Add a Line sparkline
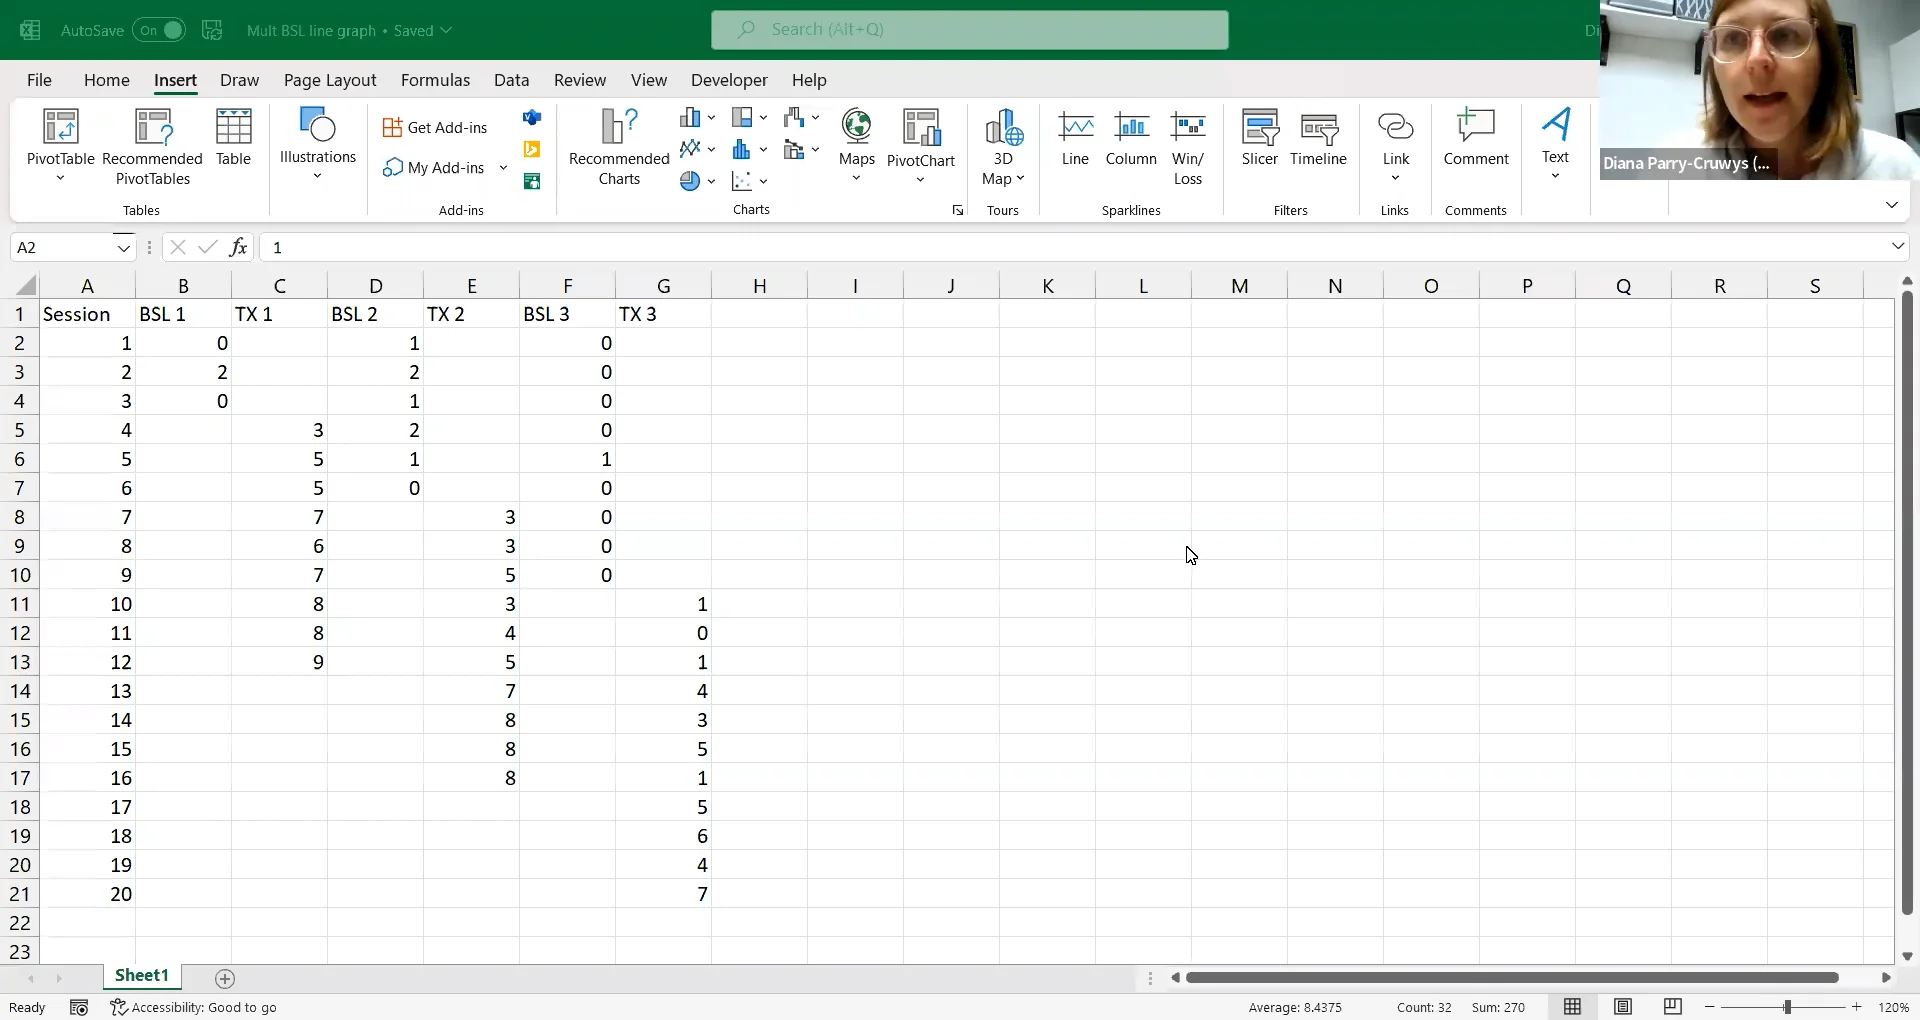This screenshot has height=1020, width=1920. [x=1074, y=140]
